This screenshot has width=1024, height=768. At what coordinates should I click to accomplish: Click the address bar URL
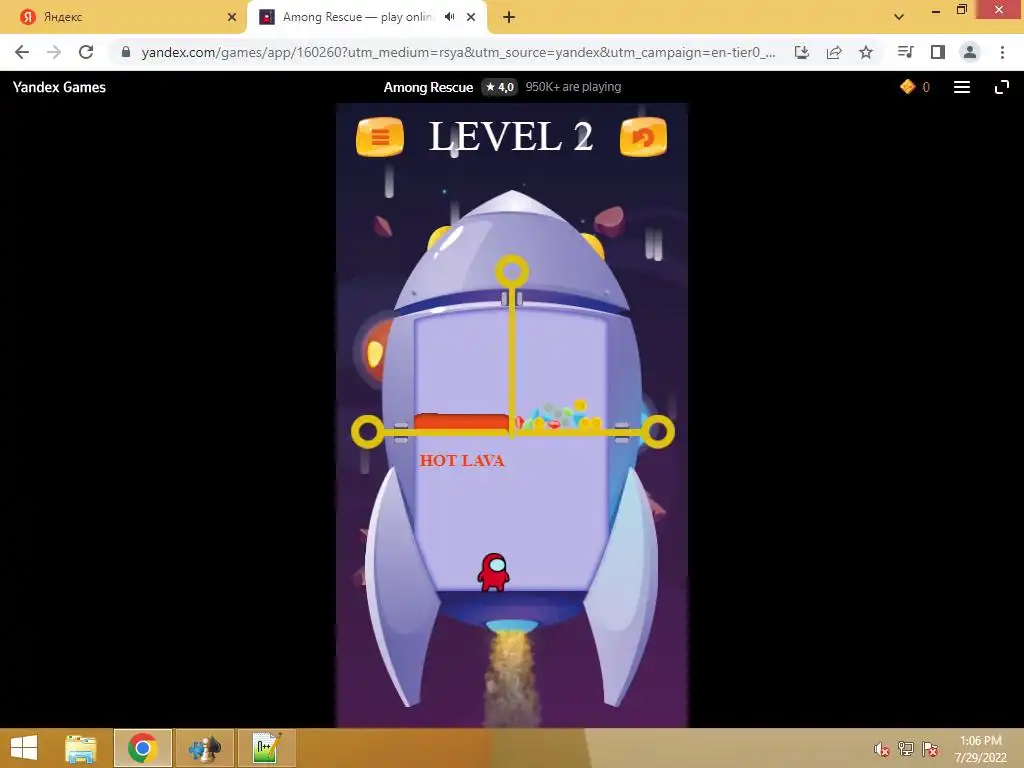458,52
